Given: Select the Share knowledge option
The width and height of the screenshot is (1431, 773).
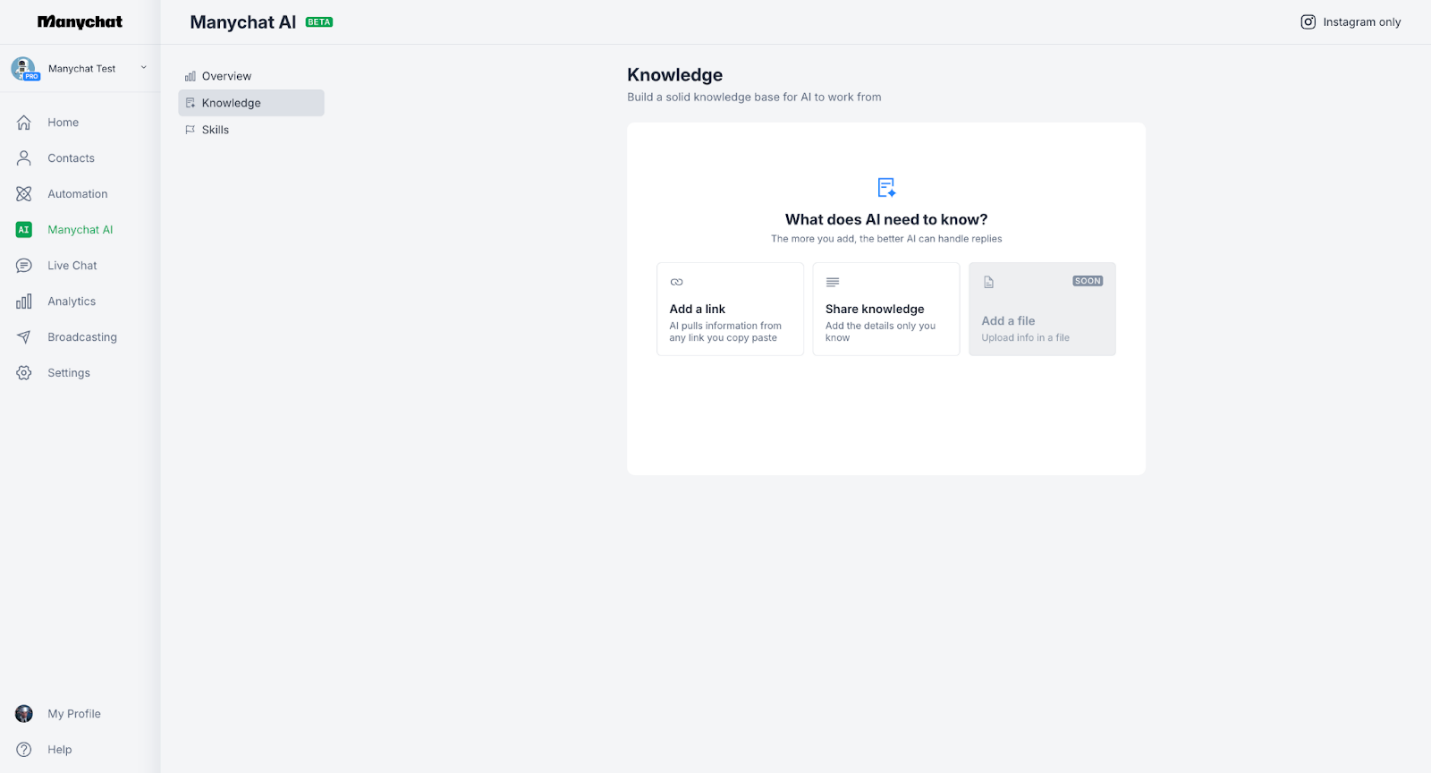Looking at the screenshot, I should [886, 308].
